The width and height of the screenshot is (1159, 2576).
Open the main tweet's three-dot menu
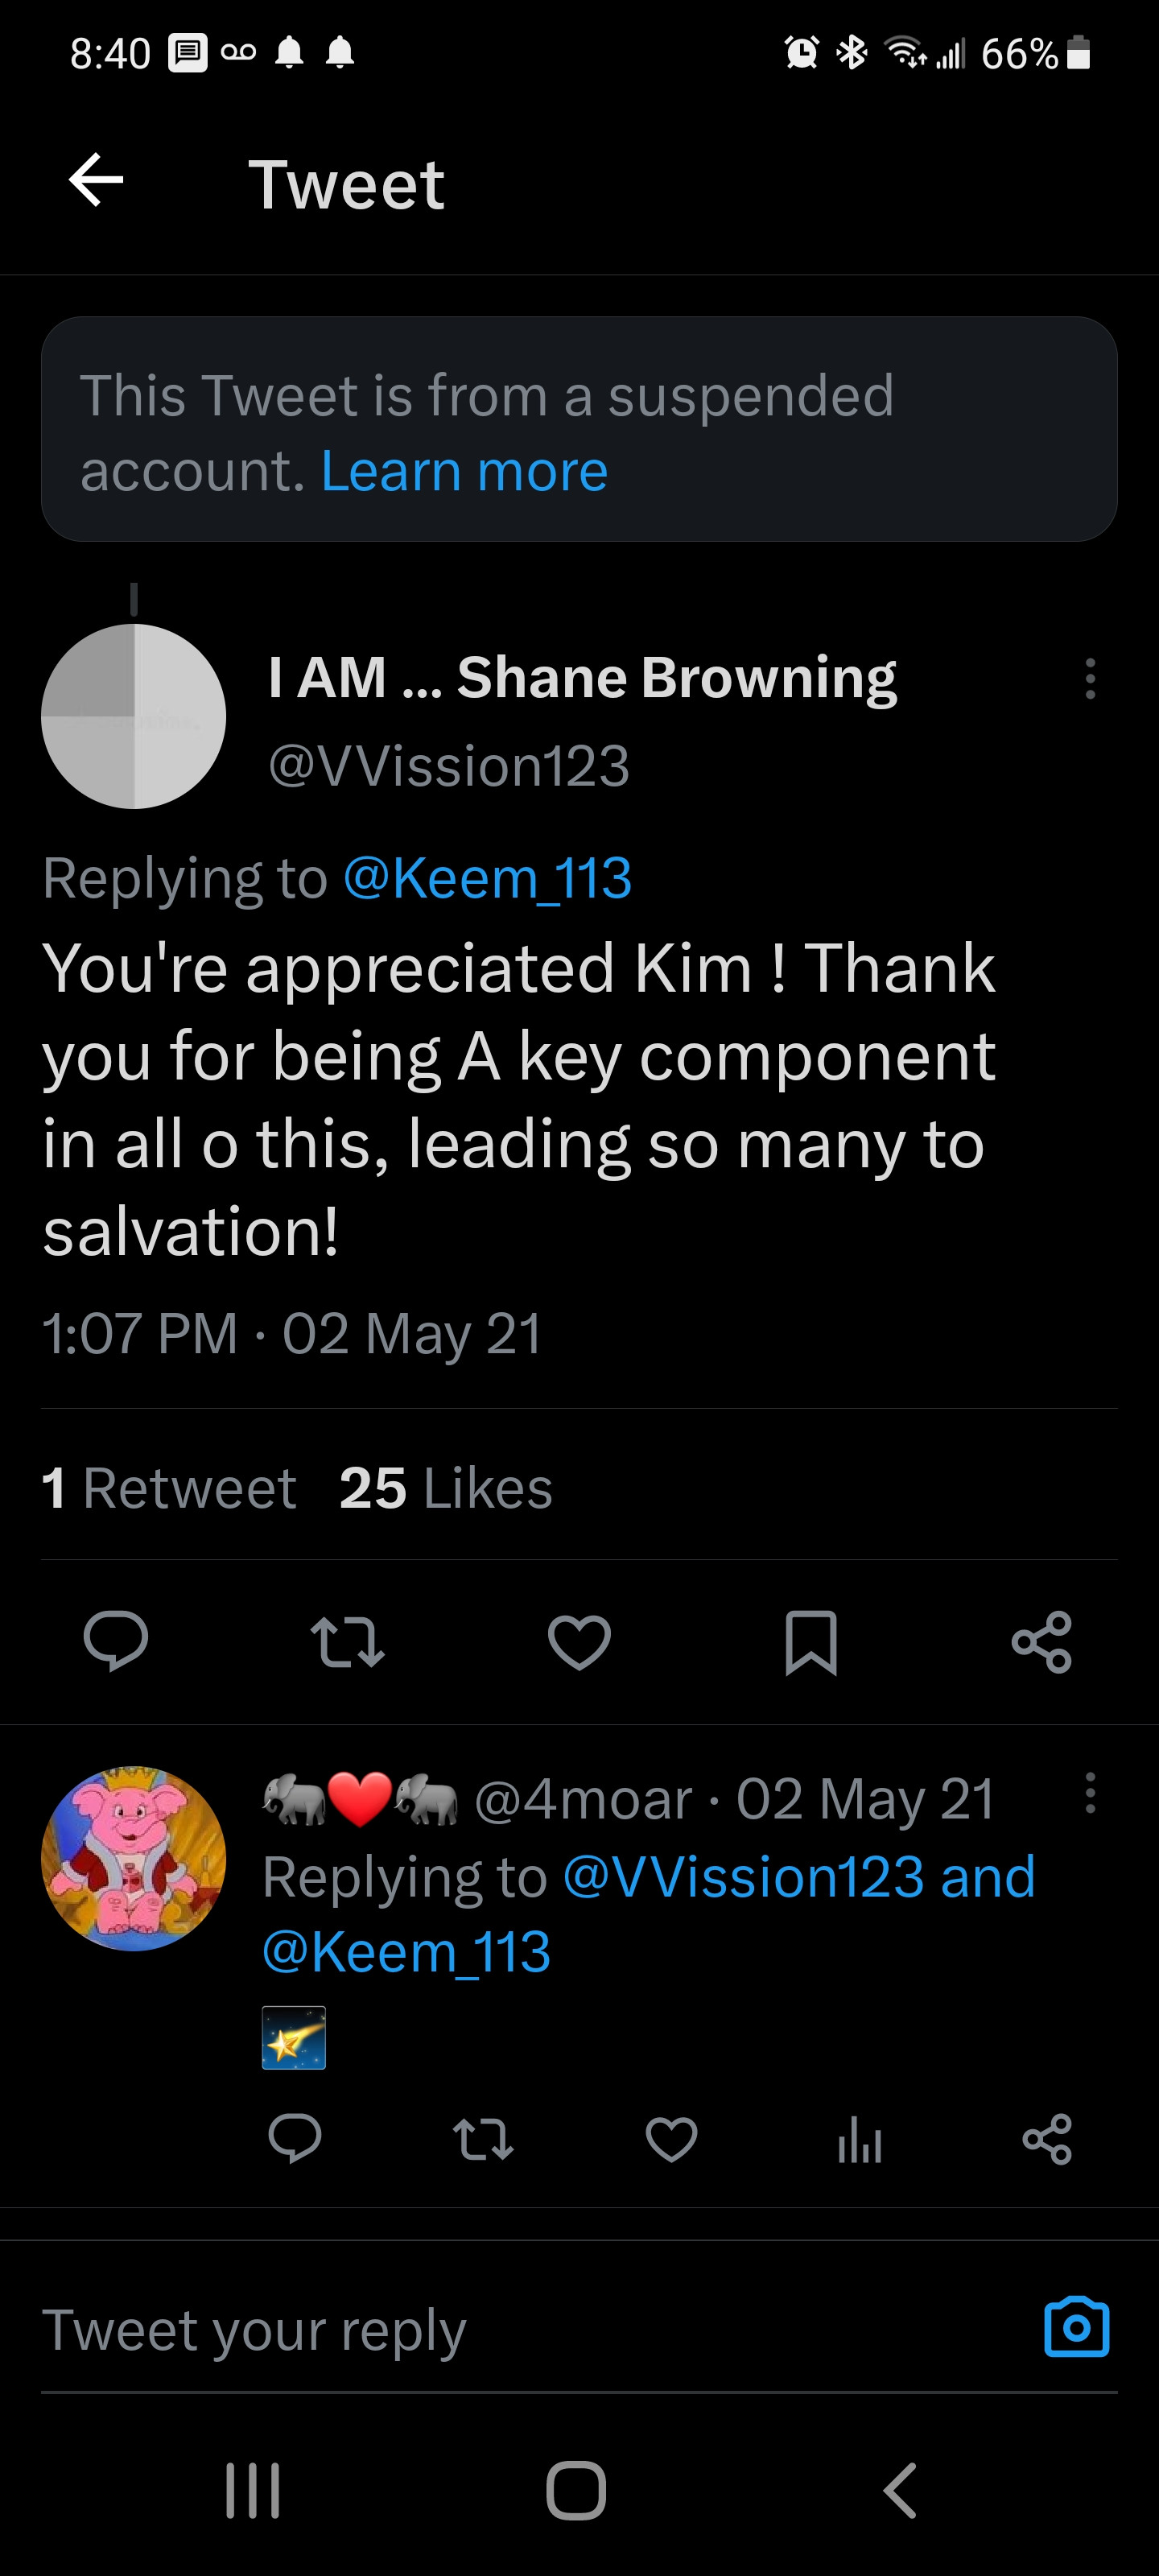(x=1090, y=678)
